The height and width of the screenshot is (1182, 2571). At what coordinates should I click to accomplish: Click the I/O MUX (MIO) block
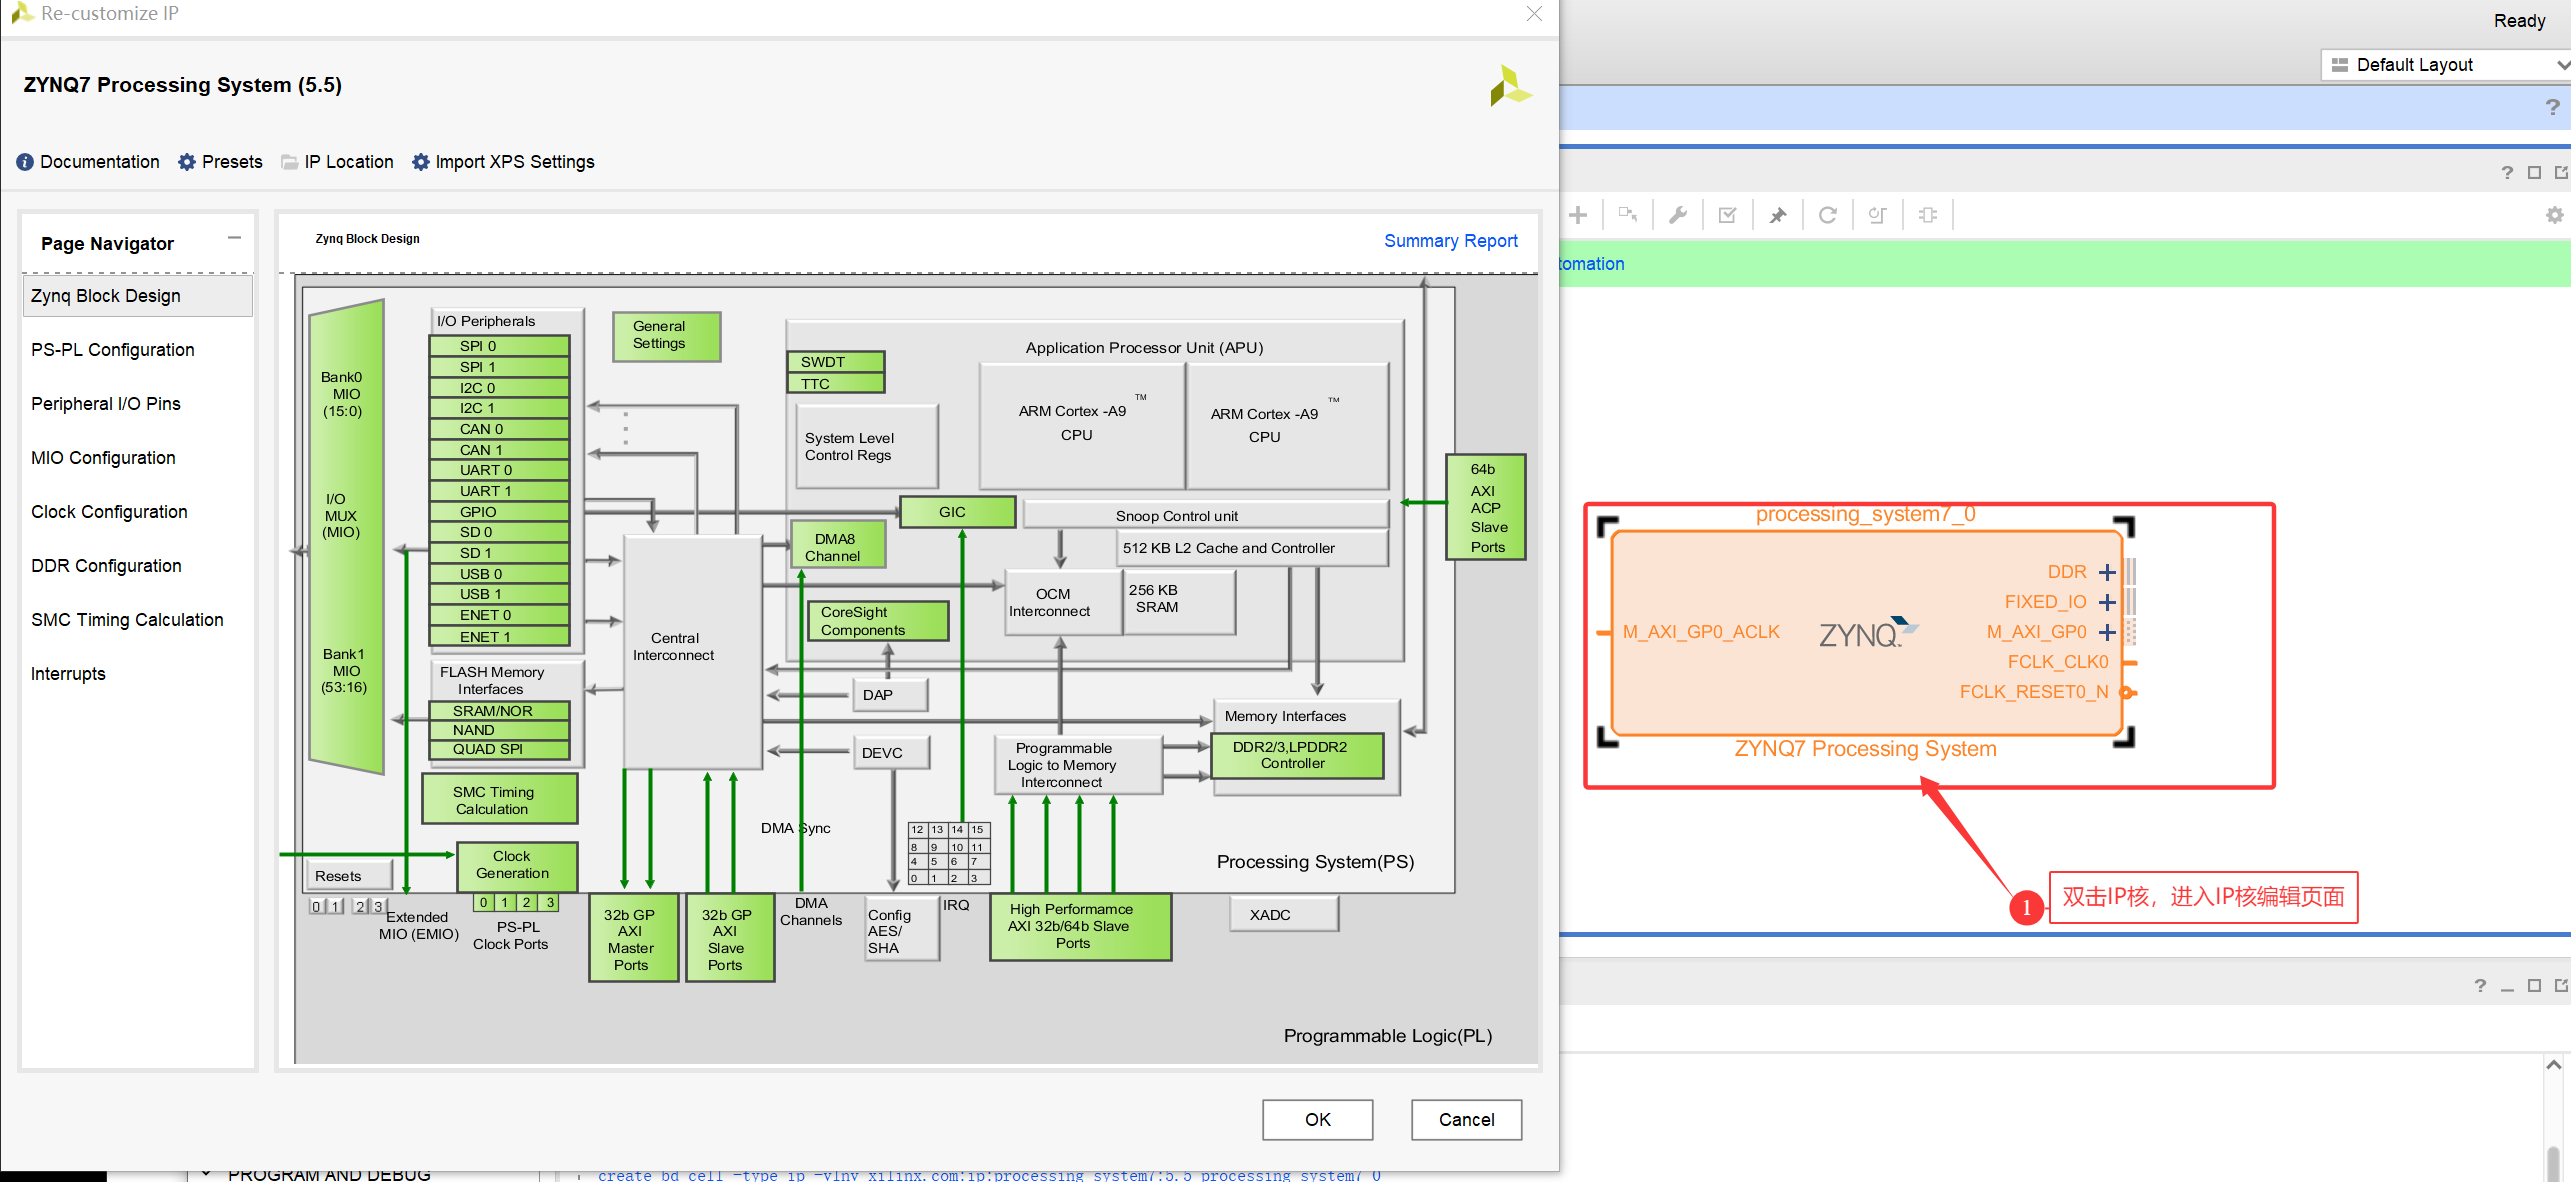click(346, 537)
